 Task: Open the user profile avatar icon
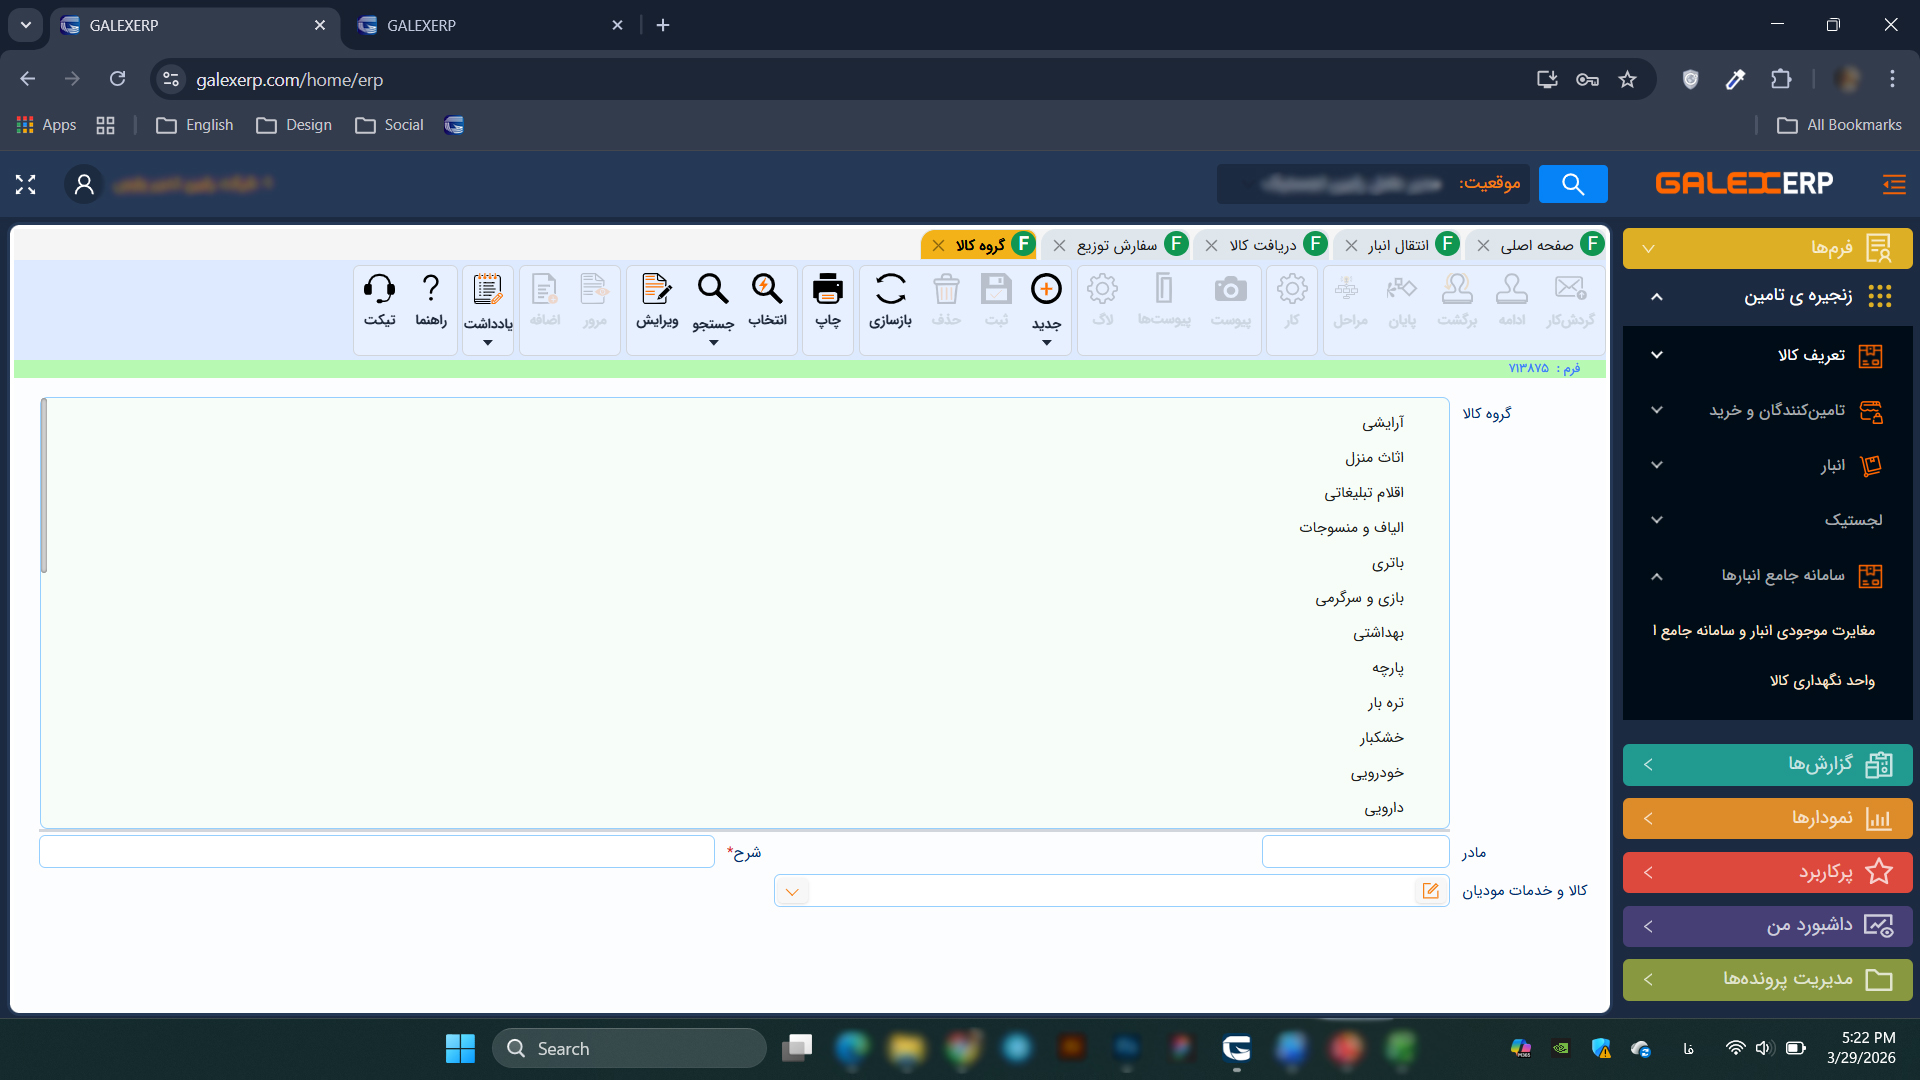pyautogui.click(x=84, y=184)
